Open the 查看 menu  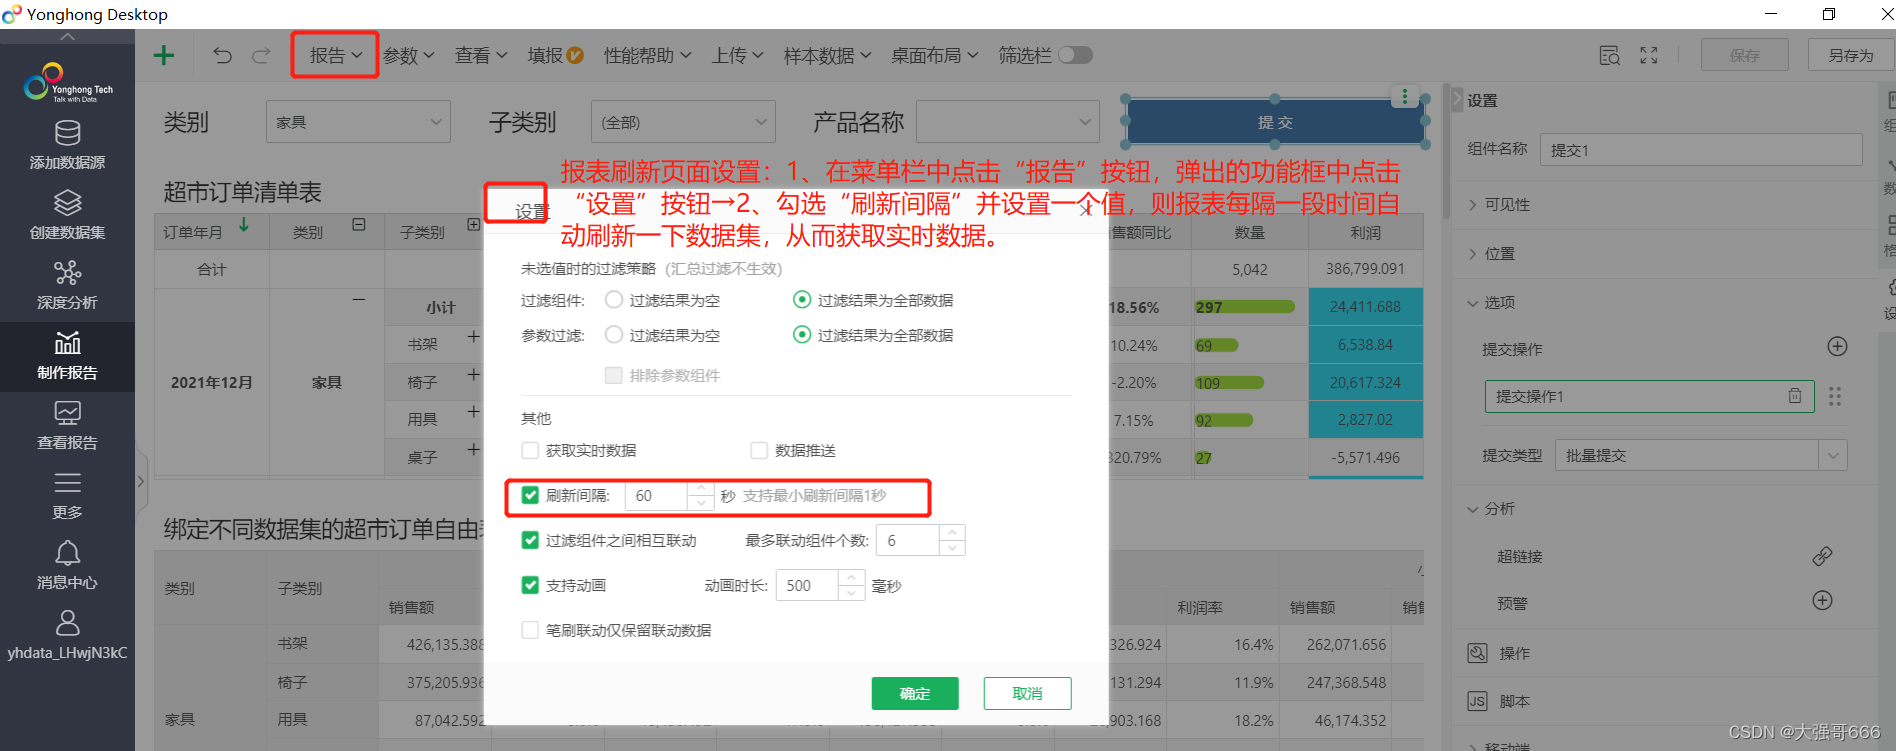pos(481,55)
